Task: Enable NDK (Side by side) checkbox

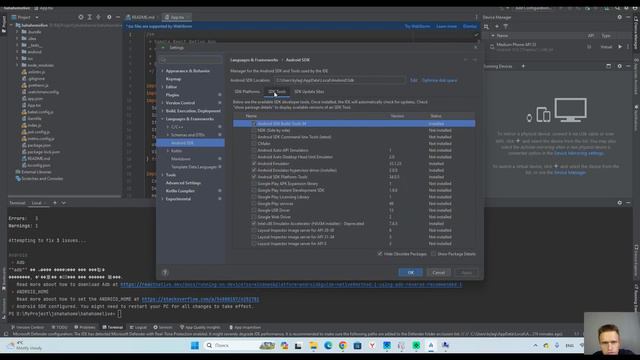Action: 254,130
